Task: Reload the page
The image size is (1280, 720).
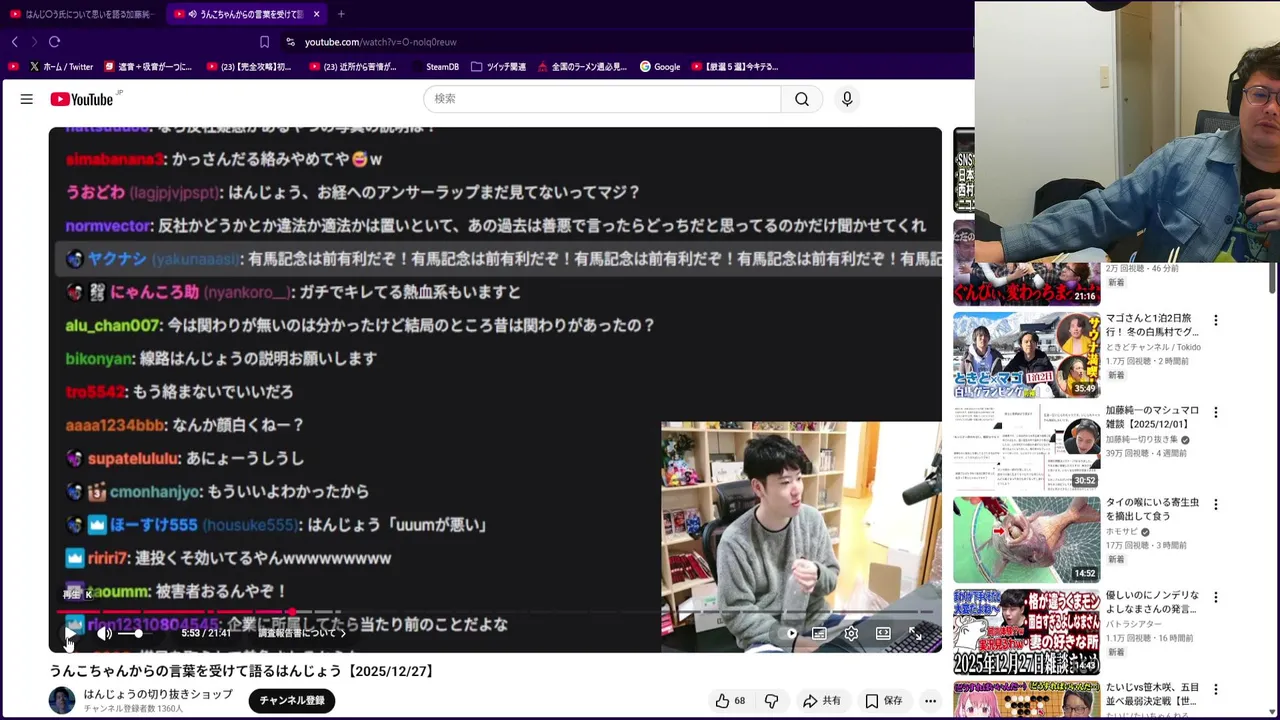Action: click(55, 42)
